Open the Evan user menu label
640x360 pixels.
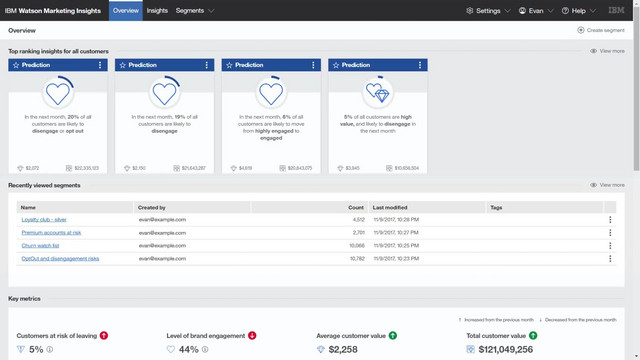(536, 11)
